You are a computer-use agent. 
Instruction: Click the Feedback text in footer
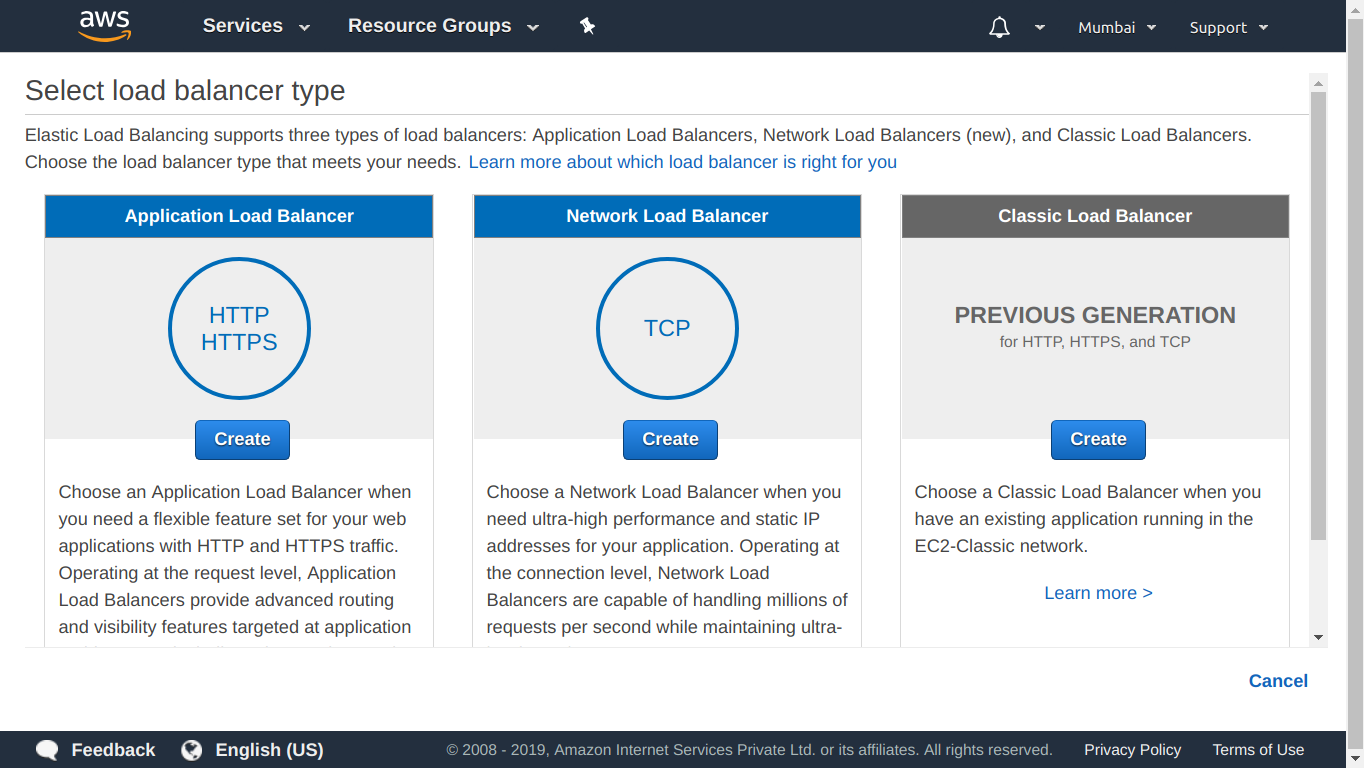pyautogui.click(x=113, y=750)
